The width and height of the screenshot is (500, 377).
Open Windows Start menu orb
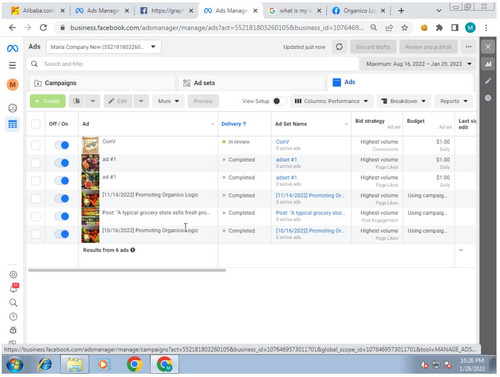pos(15,364)
